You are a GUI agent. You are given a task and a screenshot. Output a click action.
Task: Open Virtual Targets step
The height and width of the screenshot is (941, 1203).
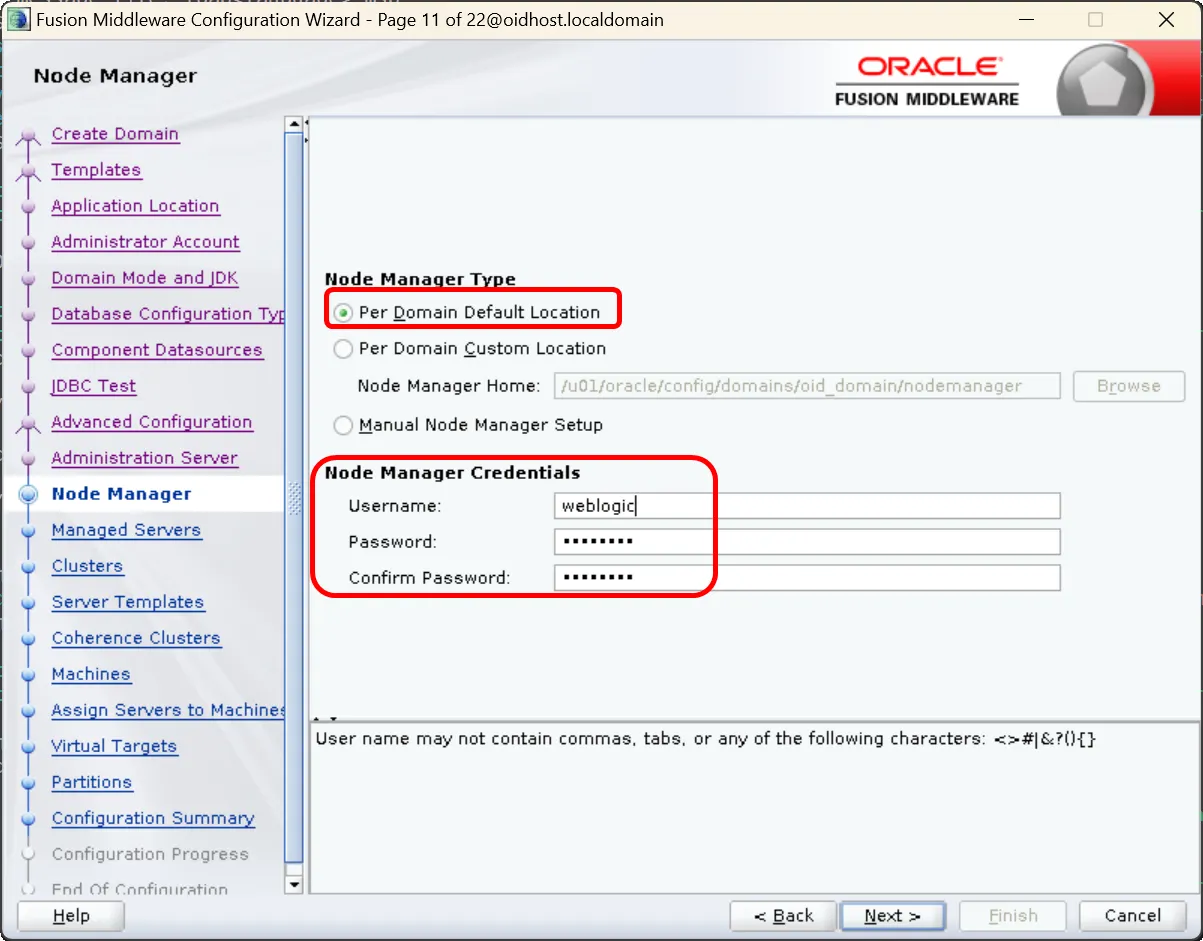coord(114,746)
